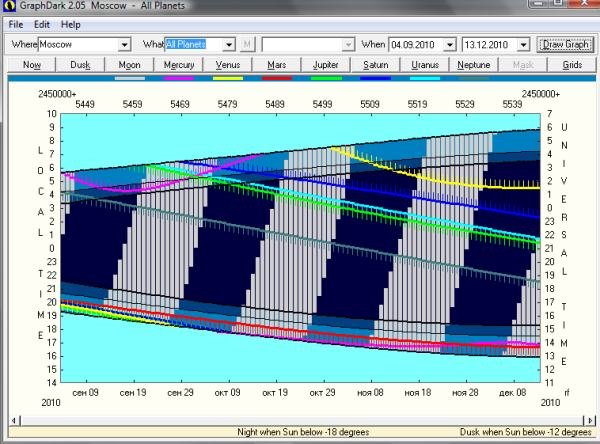Toggle the Moon display button
This screenshot has width=600, height=444.
coord(129,65)
